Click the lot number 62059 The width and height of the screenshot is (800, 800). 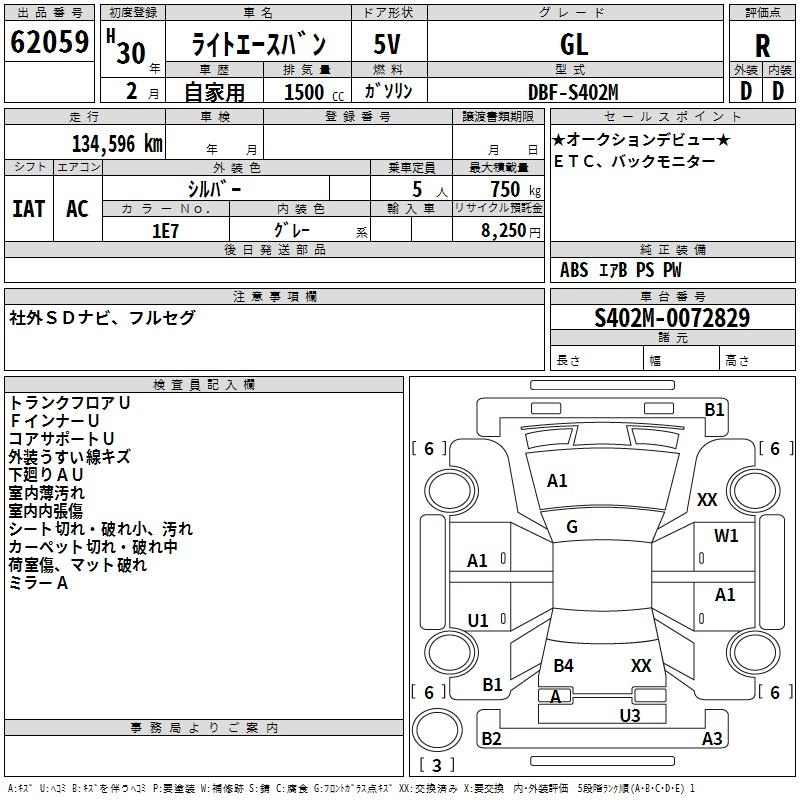(x=49, y=42)
